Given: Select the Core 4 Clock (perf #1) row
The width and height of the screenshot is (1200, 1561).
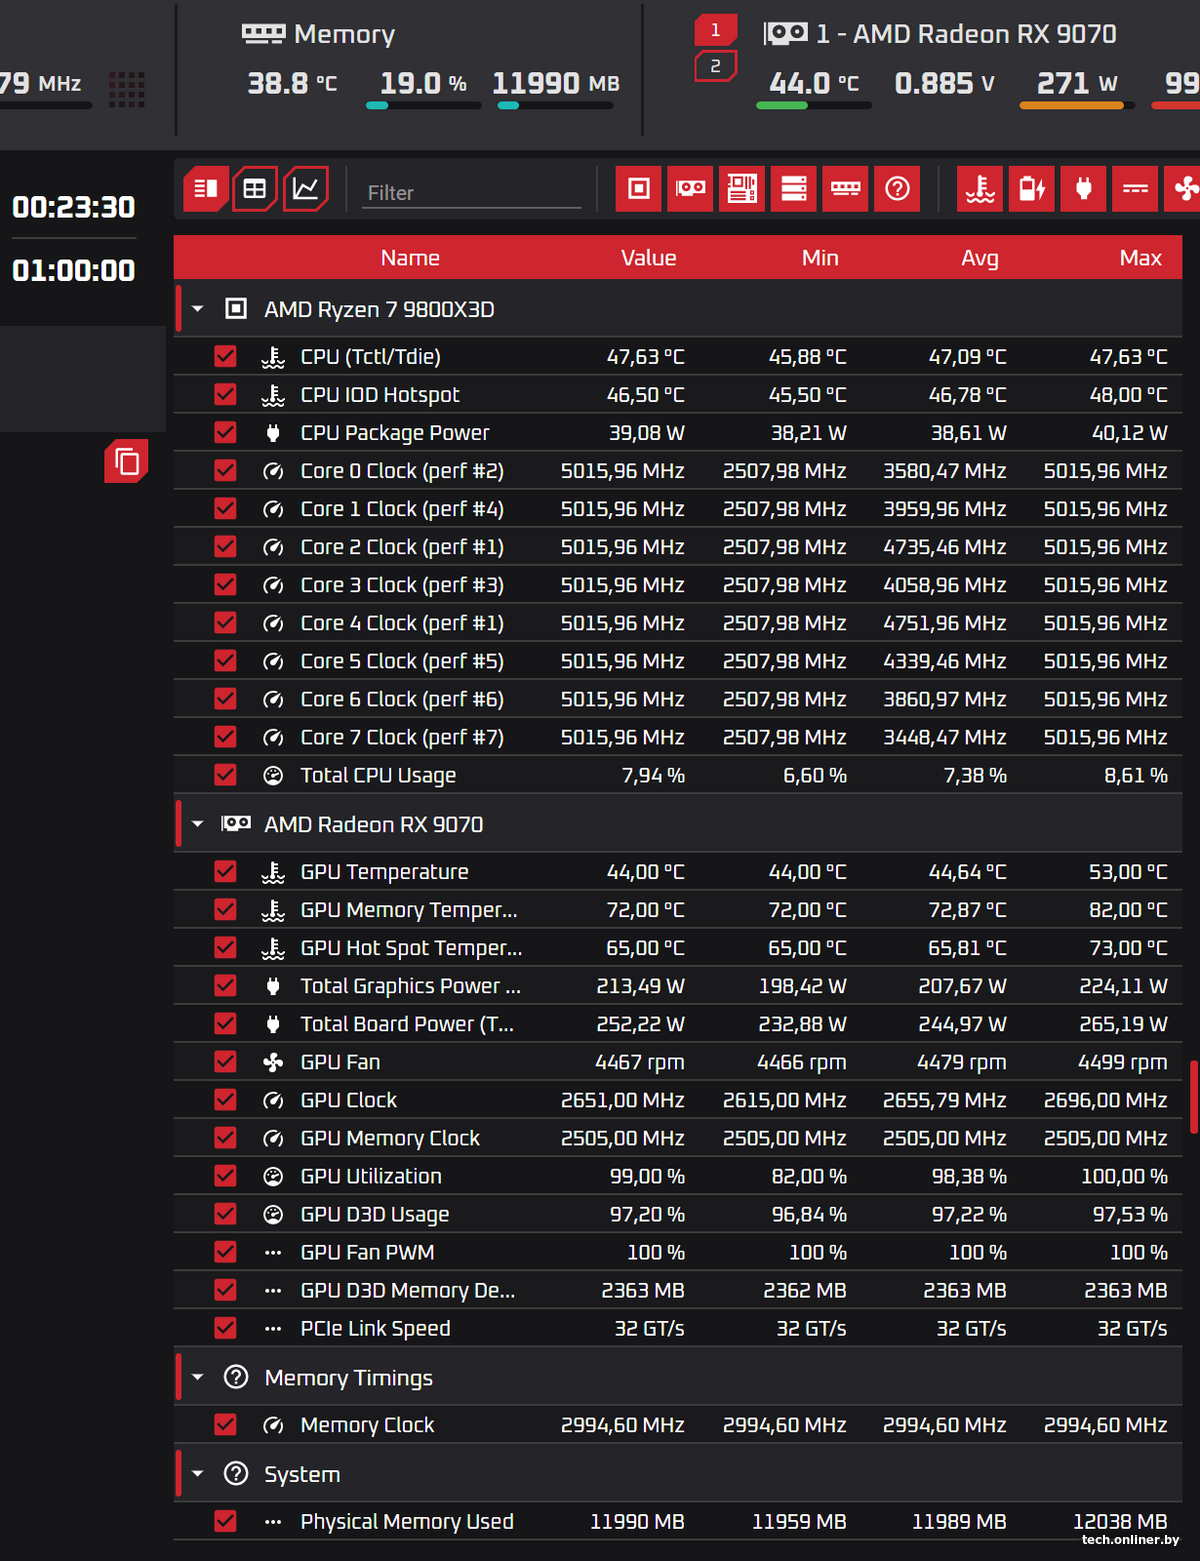Looking at the screenshot, I should click(x=678, y=622).
